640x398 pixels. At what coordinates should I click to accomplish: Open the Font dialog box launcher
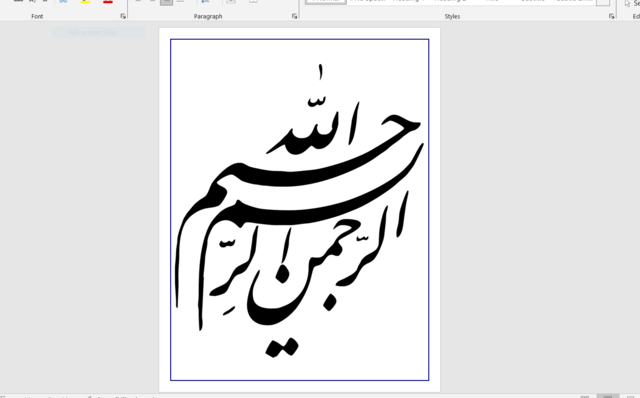coord(123,16)
